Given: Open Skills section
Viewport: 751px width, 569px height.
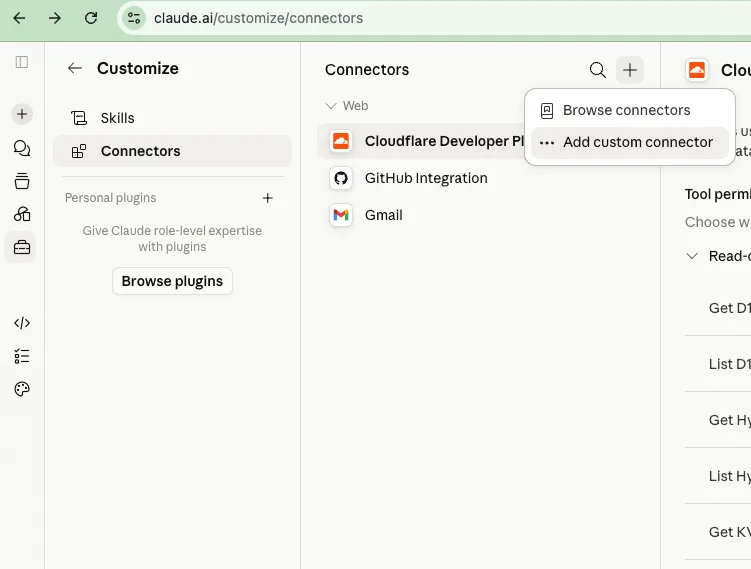Looking at the screenshot, I should 172,118.
